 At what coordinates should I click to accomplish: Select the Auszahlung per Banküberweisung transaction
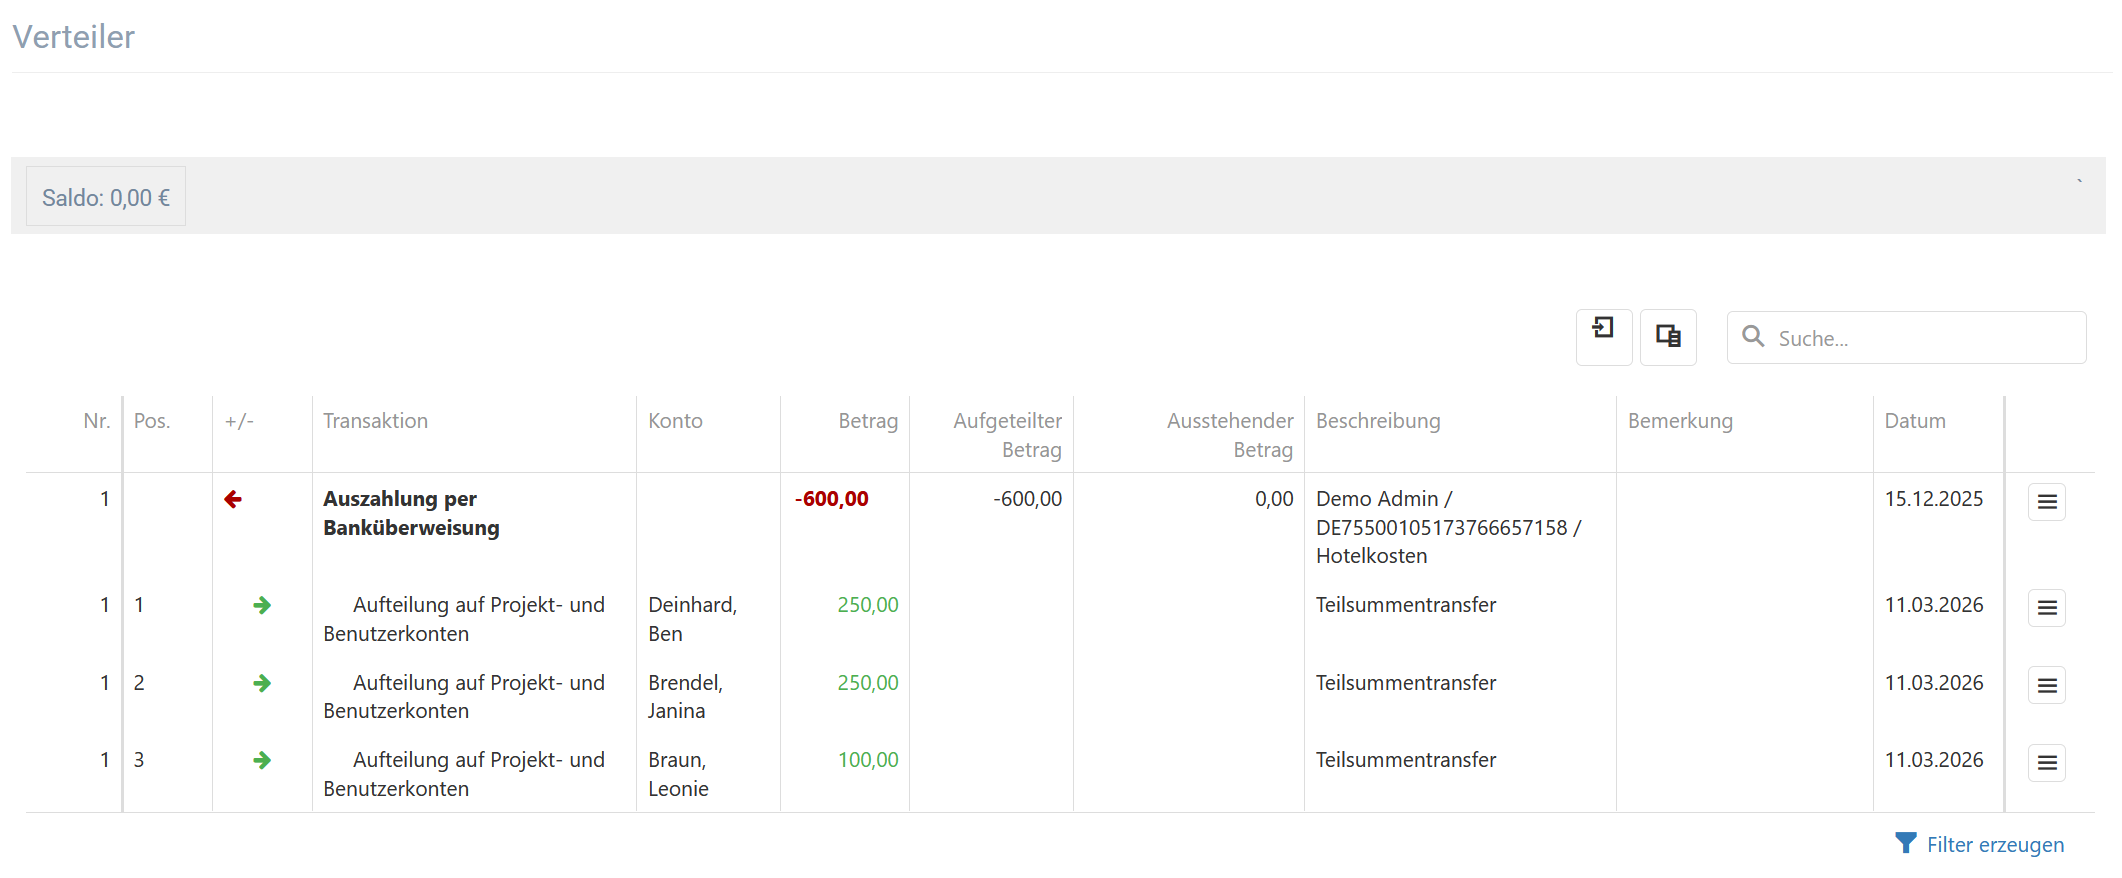(x=411, y=513)
